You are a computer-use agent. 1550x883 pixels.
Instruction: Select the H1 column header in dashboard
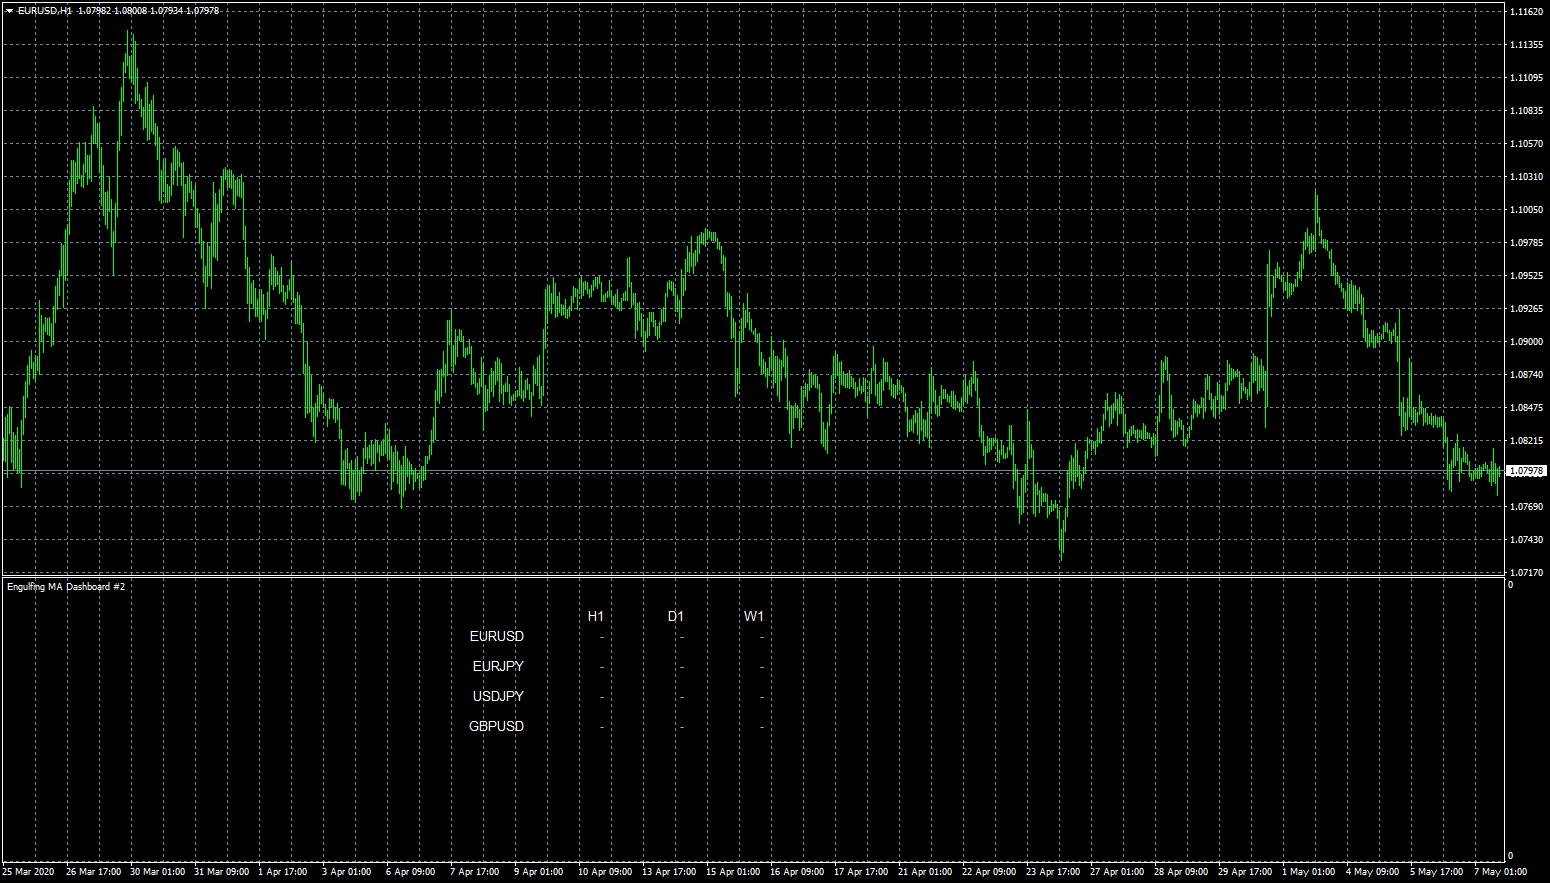[596, 616]
